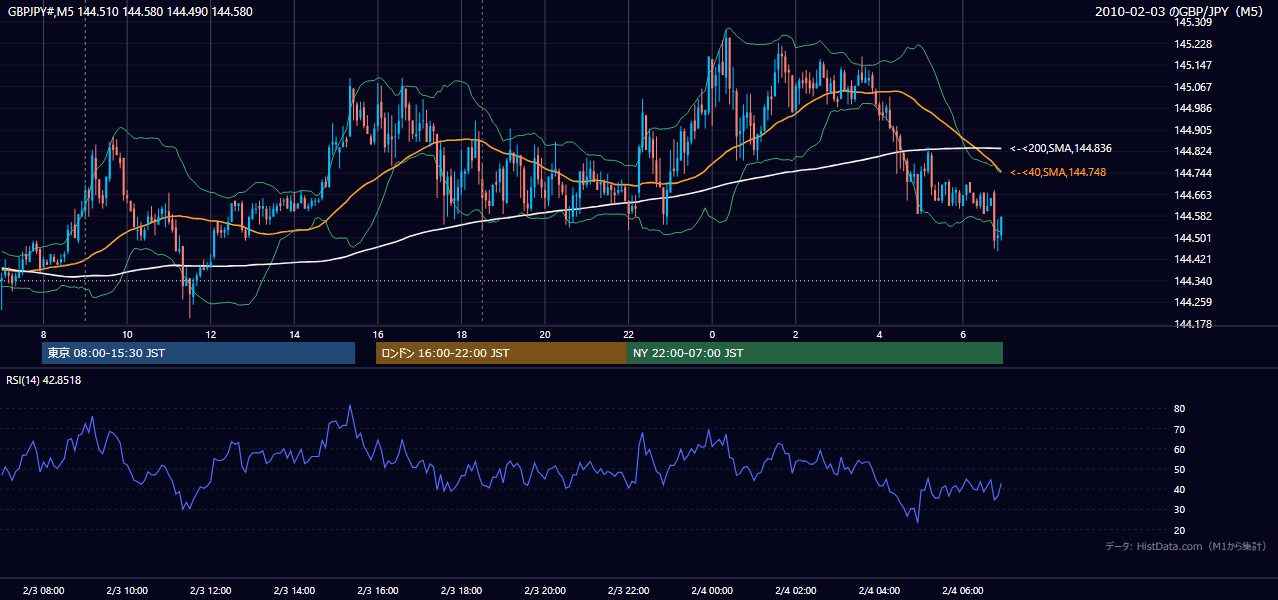The image size is (1278, 600).
Task: Click price axis label 145.147
Action: pos(1194,65)
